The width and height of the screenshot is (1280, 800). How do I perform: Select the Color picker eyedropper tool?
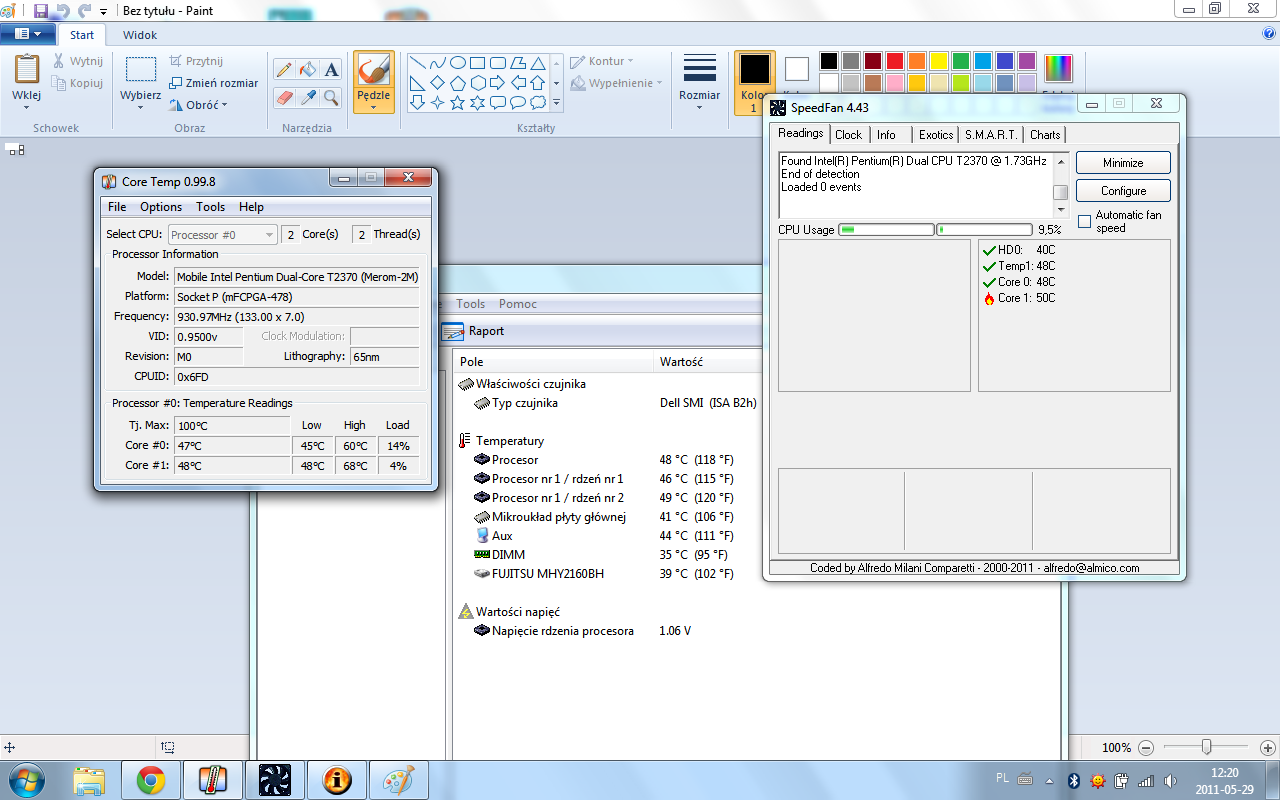pyautogui.click(x=308, y=98)
